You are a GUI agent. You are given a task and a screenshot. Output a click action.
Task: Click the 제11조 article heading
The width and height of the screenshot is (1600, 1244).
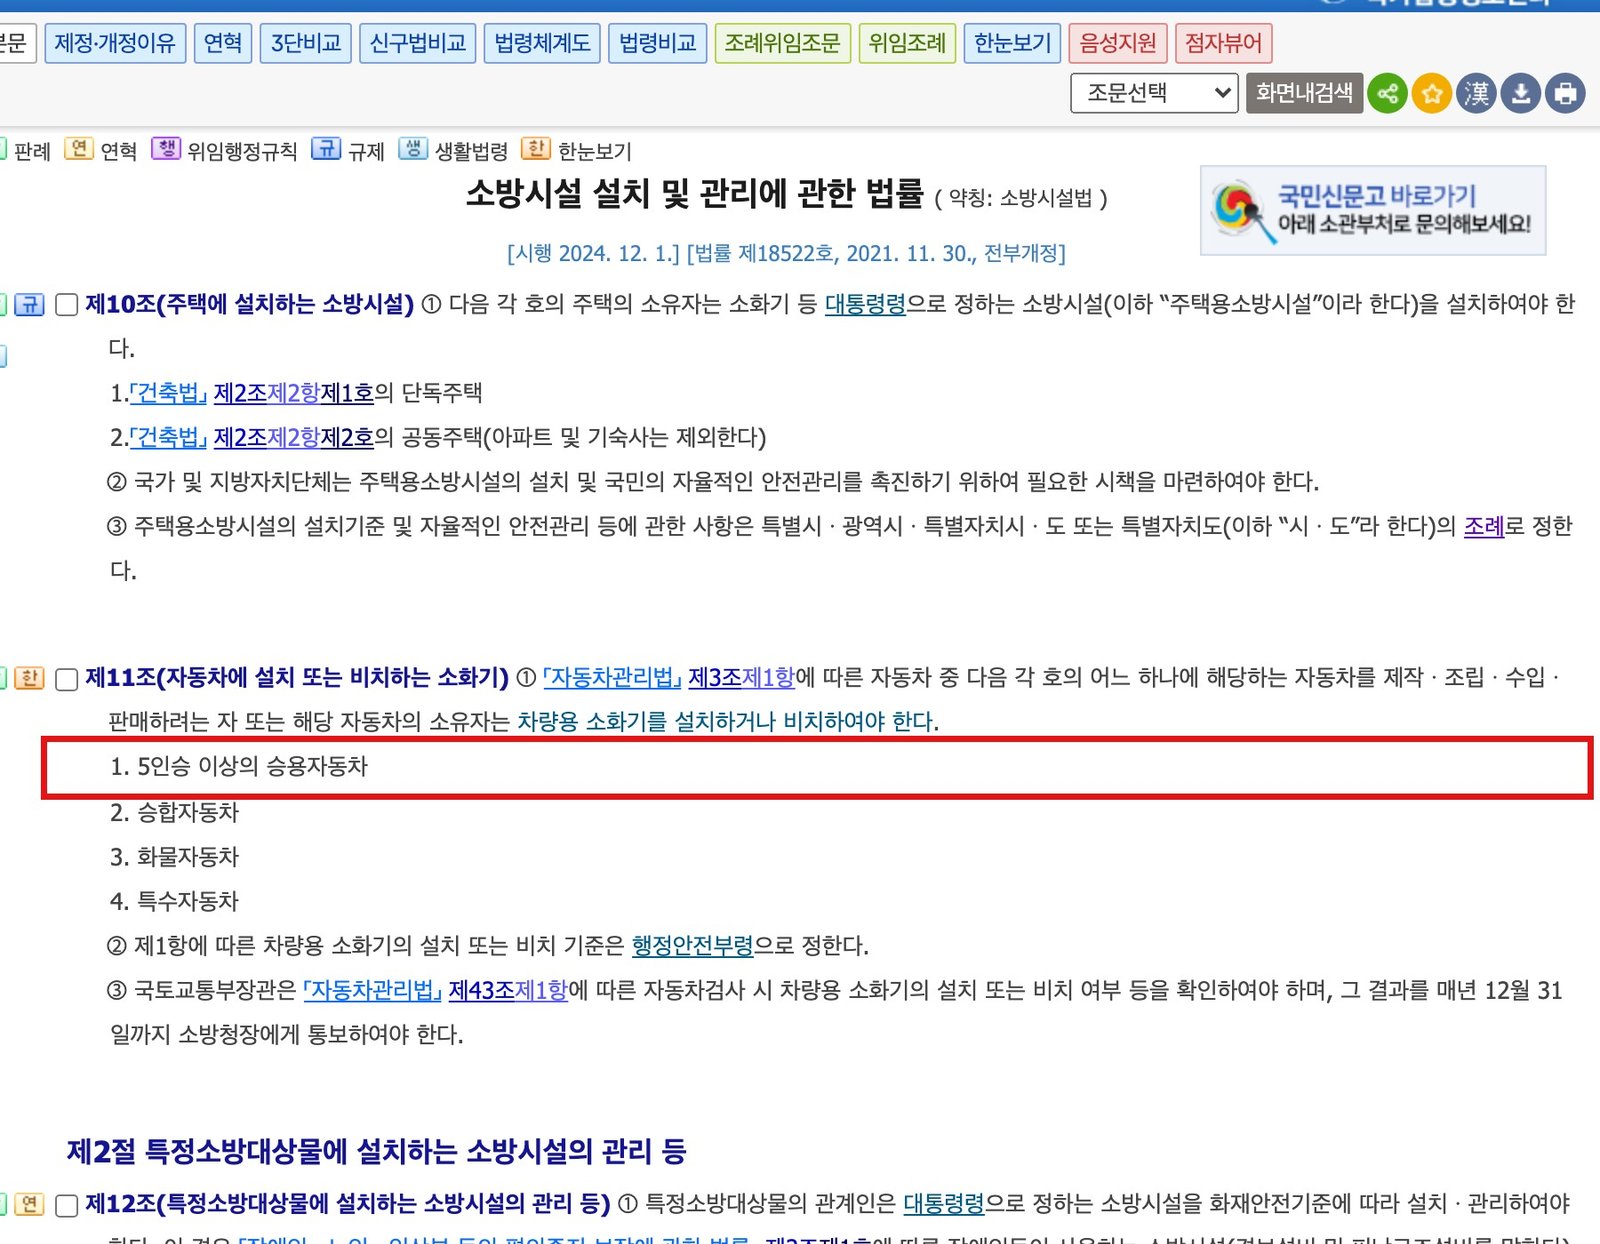pyautogui.click(x=297, y=678)
